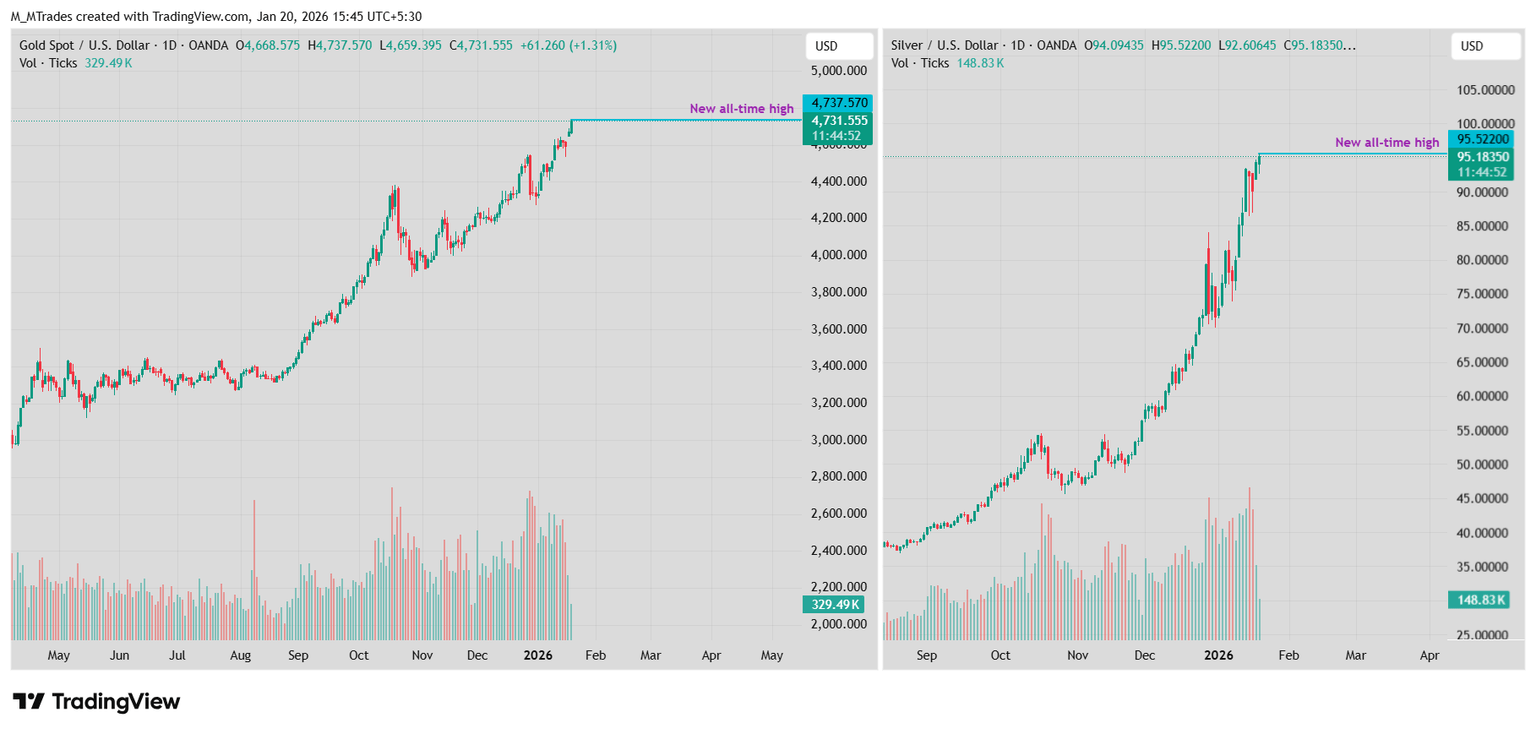Click the 329.49K gold volume tag
This screenshot has height=733, width=1536.
tap(835, 604)
